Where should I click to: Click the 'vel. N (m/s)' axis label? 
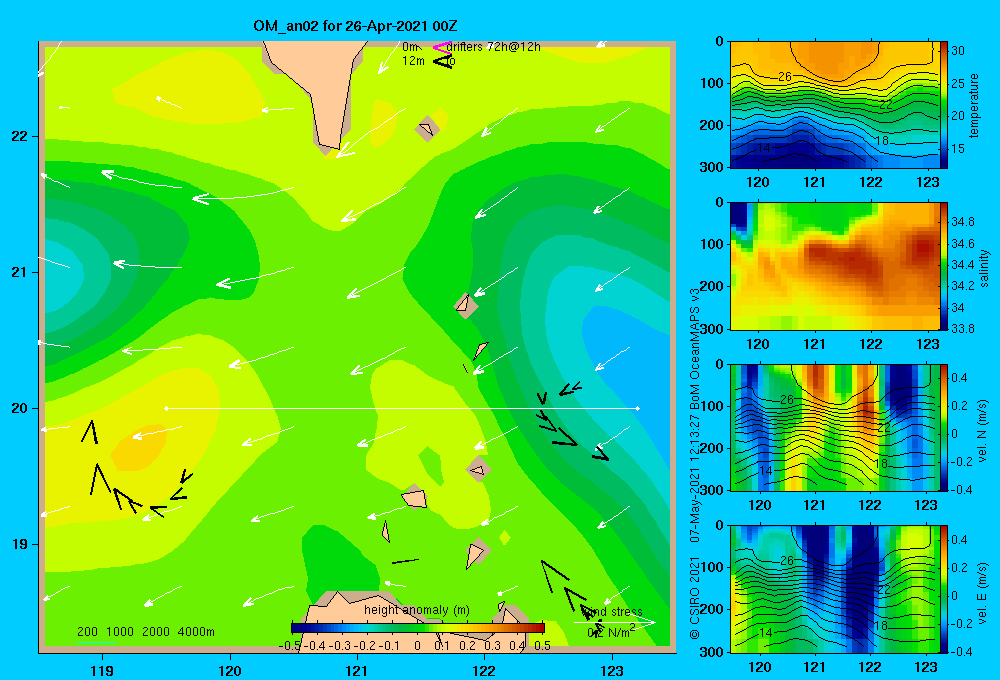(982, 431)
